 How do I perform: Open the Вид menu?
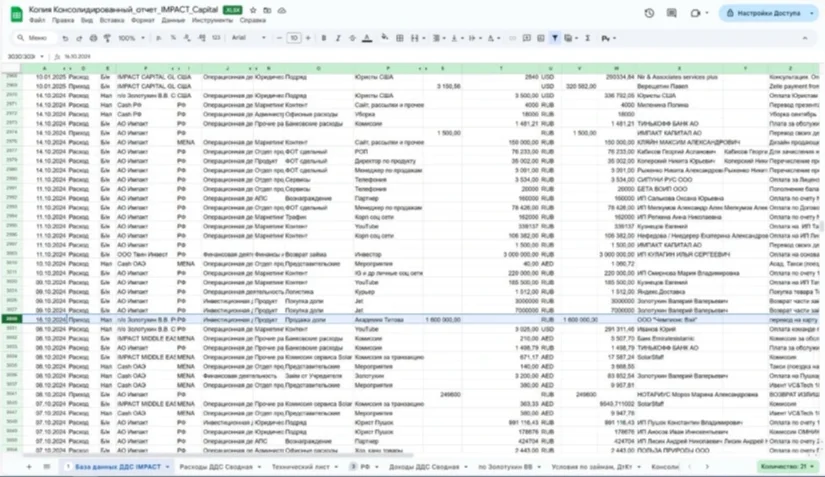coord(87,21)
